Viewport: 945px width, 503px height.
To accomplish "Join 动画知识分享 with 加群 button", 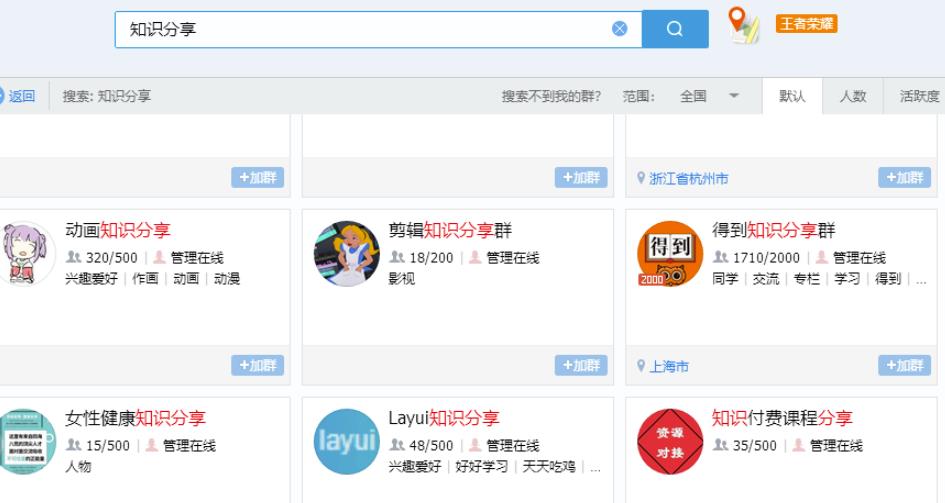I will [257, 366].
